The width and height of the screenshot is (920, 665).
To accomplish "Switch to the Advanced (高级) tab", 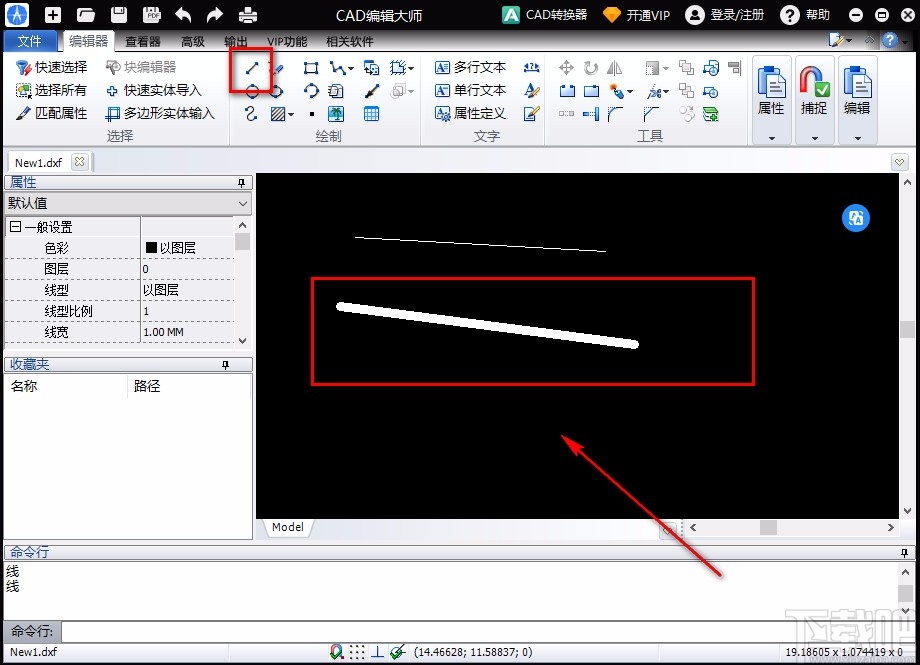I will [x=193, y=42].
